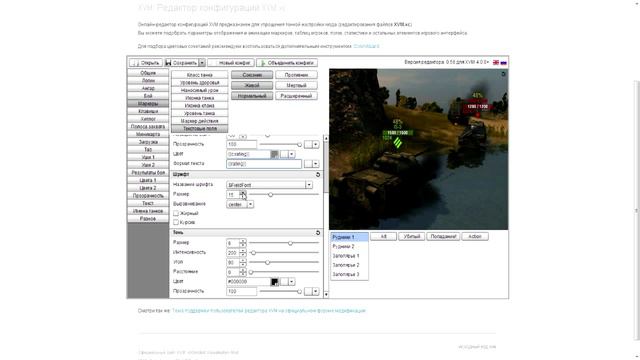This screenshot has width=640, height=360.
Task: Open the Логин settings tab
Action: coord(148,80)
